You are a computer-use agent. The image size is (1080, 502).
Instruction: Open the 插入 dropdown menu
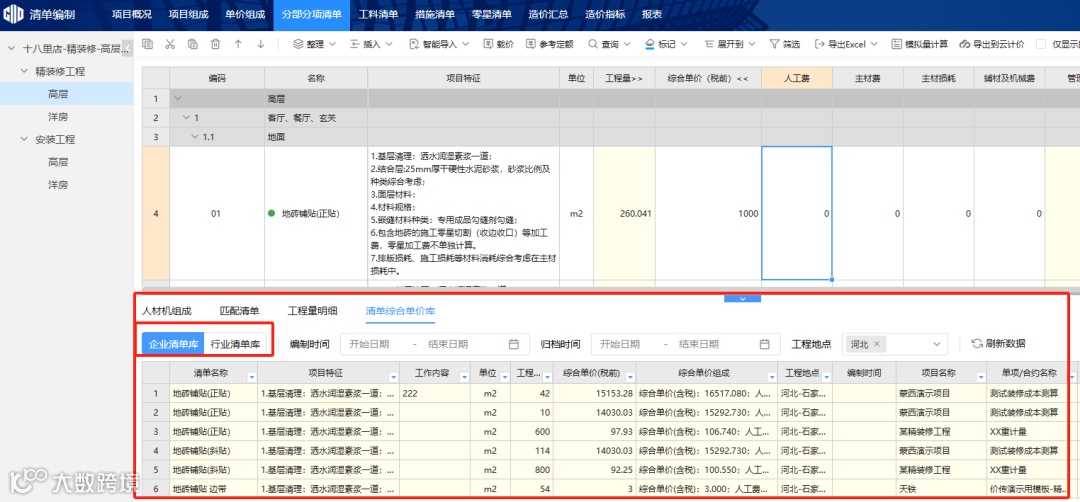[371, 44]
